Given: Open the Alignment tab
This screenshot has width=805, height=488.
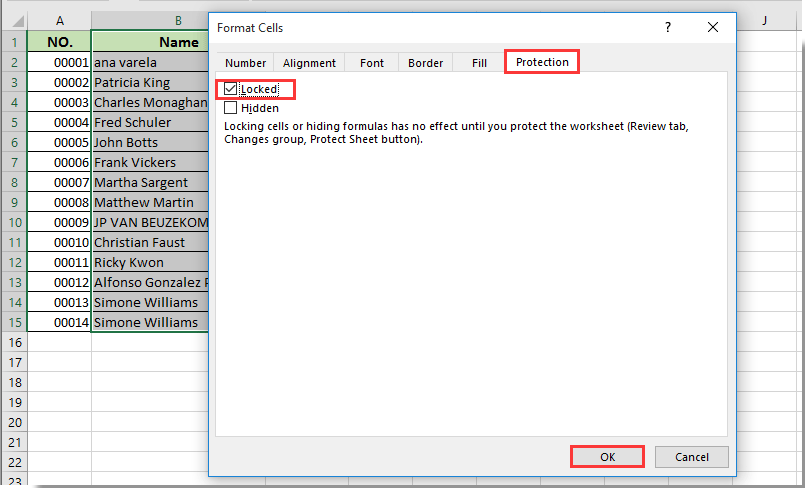Looking at the screenshot, I should 309,63.
